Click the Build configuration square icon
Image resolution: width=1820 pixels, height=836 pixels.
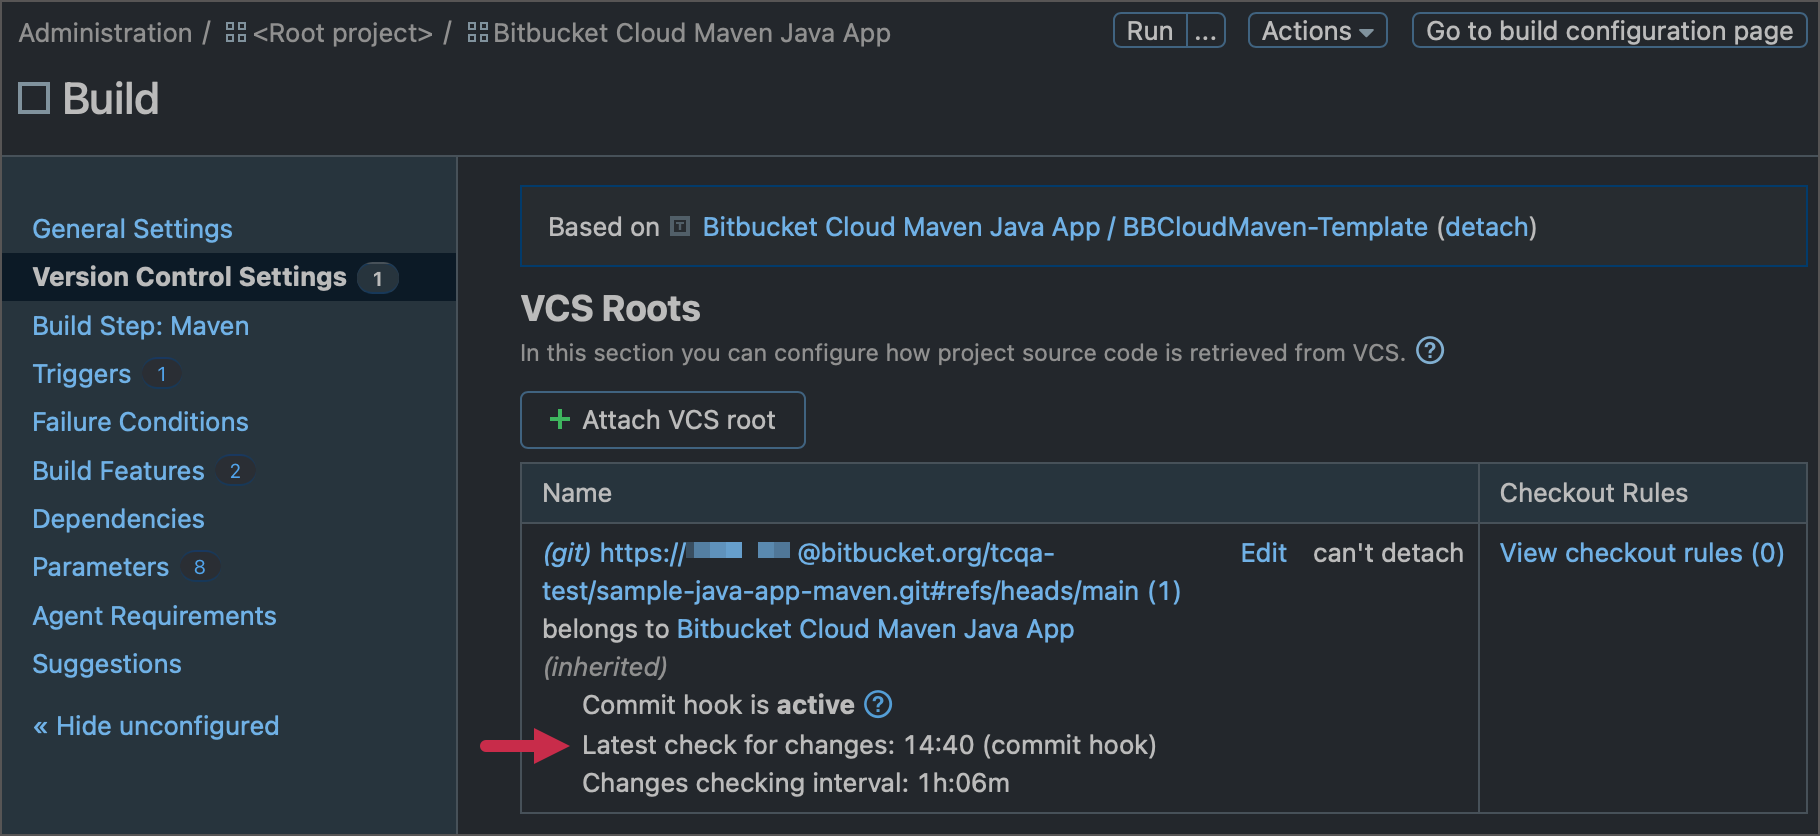coord(34,98)
